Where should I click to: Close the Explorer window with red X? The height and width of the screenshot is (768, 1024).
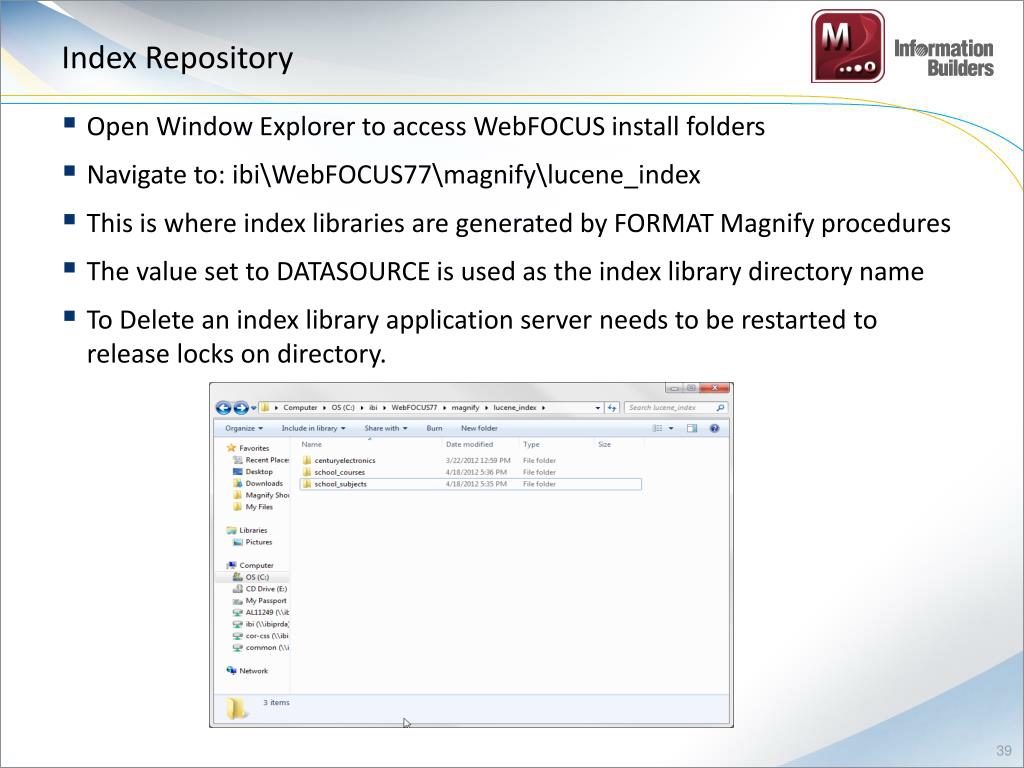(715, 388)
